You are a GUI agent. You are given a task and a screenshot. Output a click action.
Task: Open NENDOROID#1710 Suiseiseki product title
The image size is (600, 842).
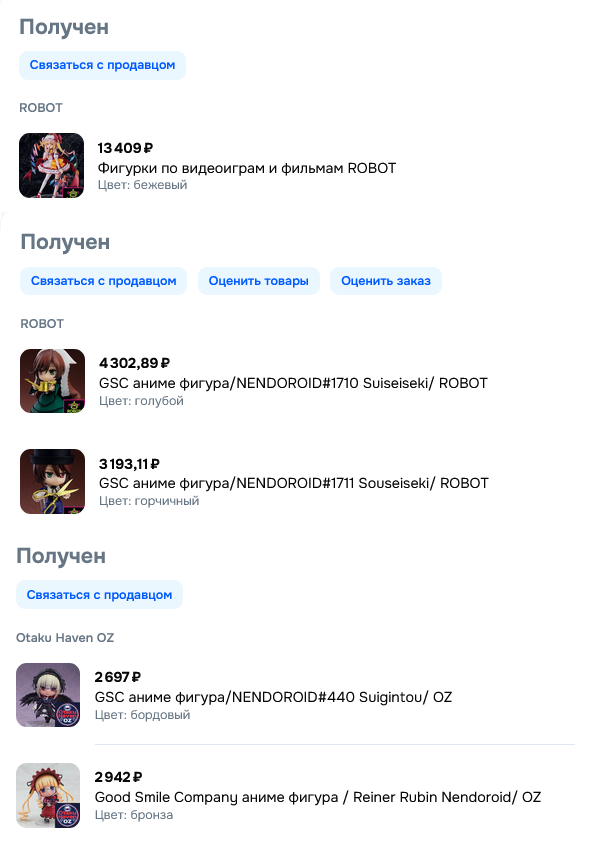293,383
